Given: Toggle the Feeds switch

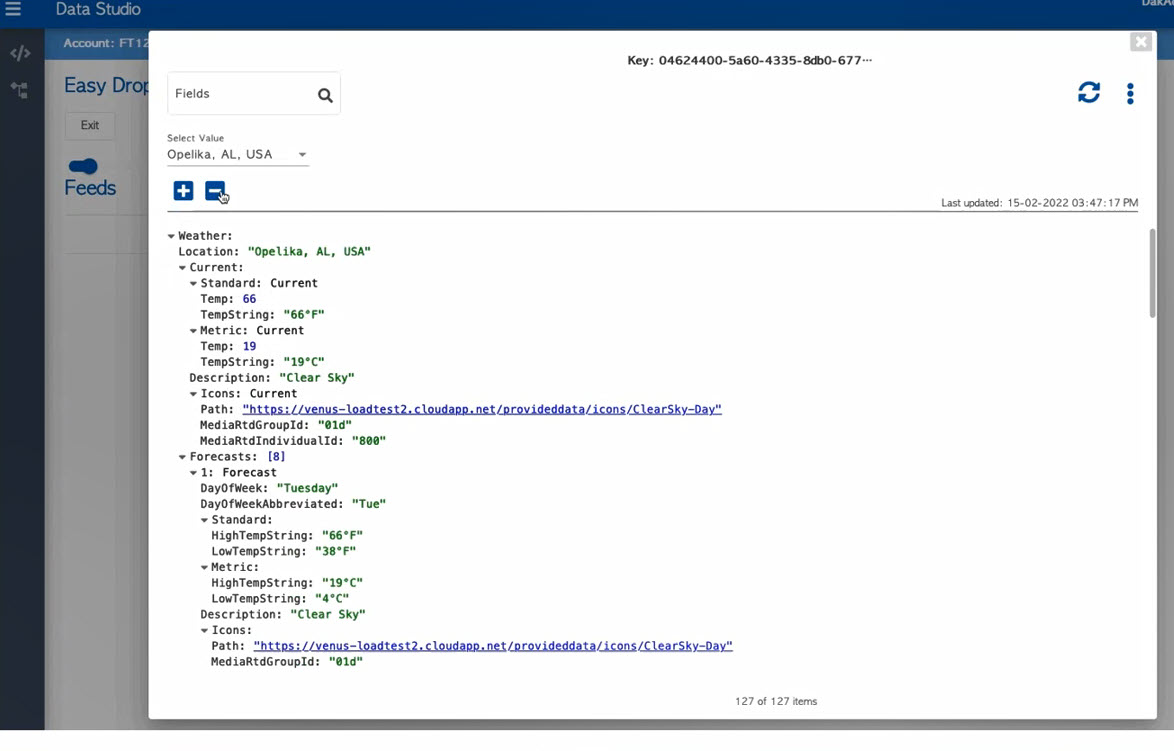Looking at the screenshot, I should tap(83, 166).
